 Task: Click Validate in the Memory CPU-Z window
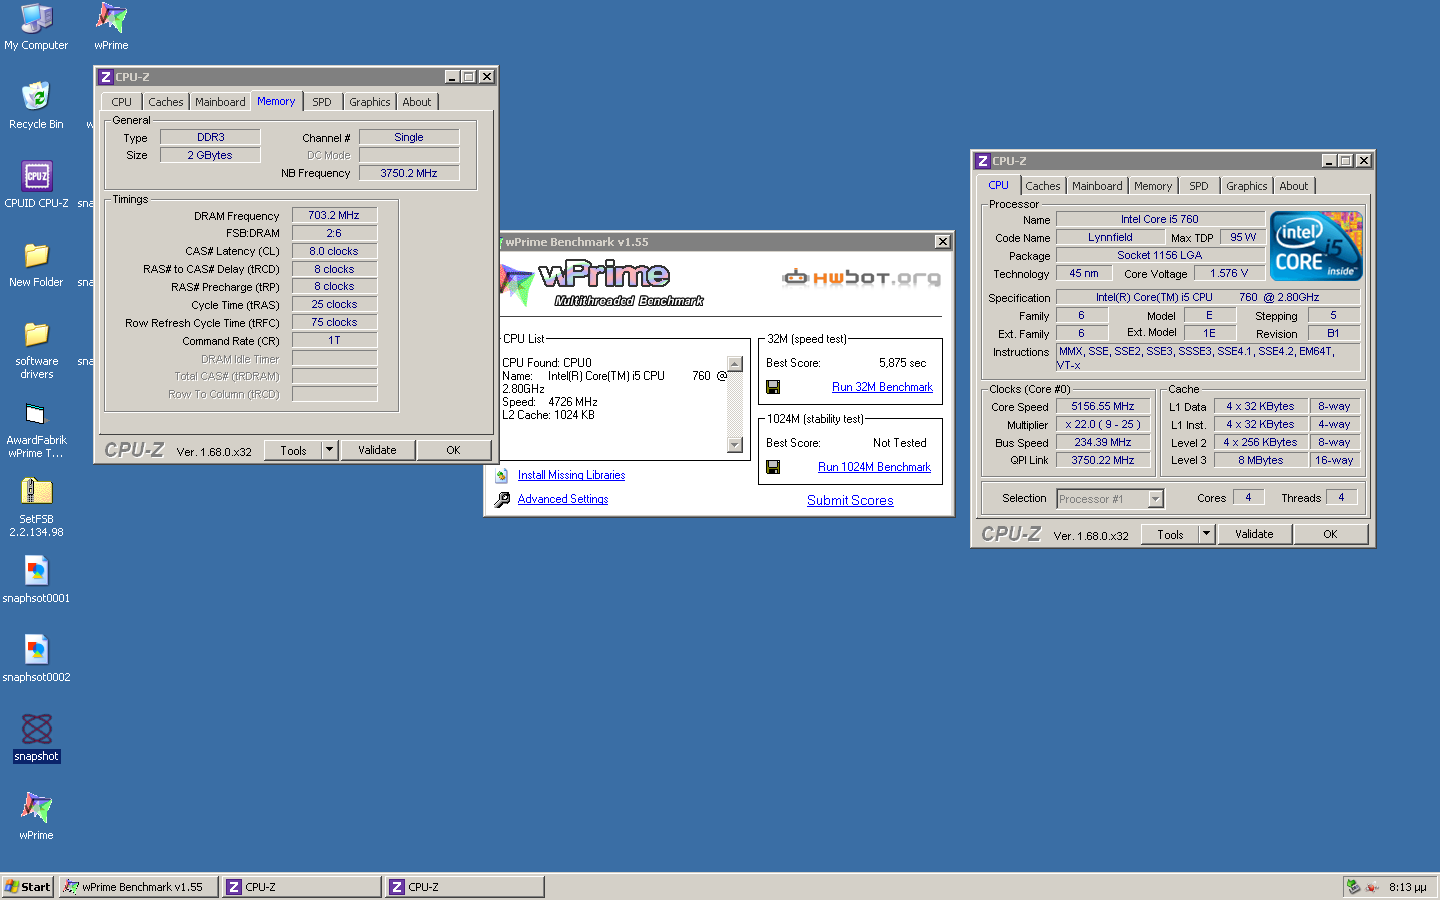tap(377, 450)
